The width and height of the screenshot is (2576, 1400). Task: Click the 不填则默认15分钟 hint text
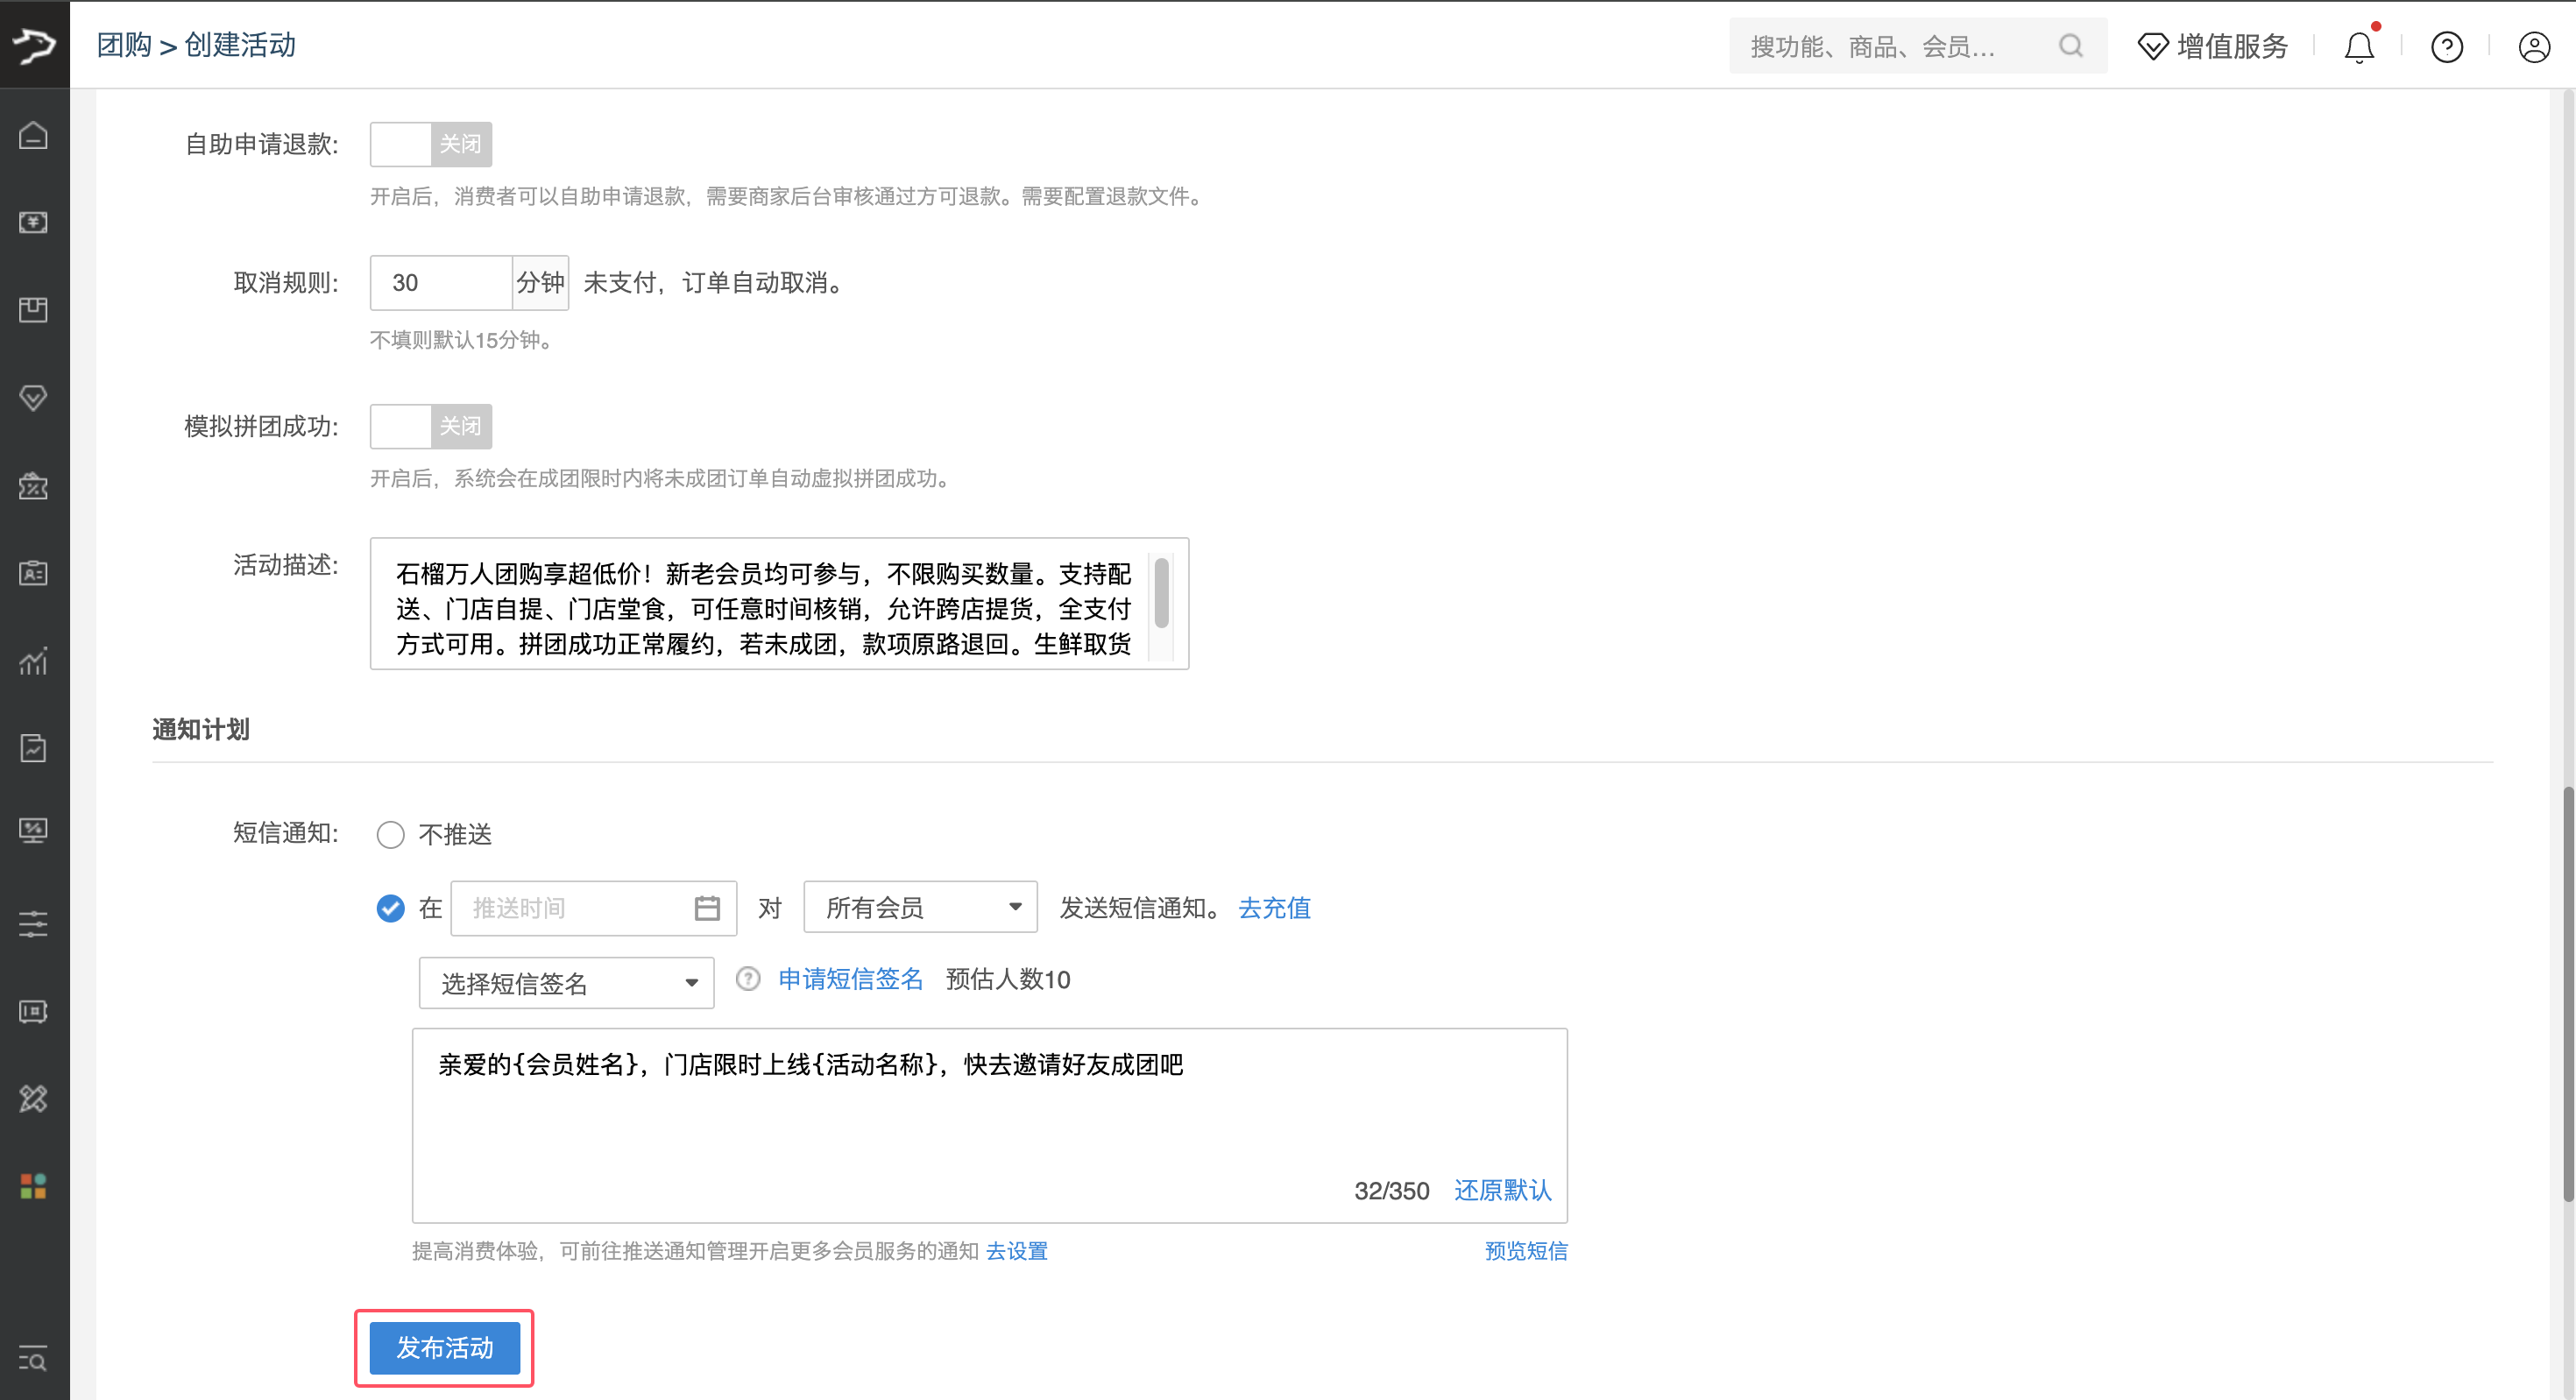[x=462, y=340]
